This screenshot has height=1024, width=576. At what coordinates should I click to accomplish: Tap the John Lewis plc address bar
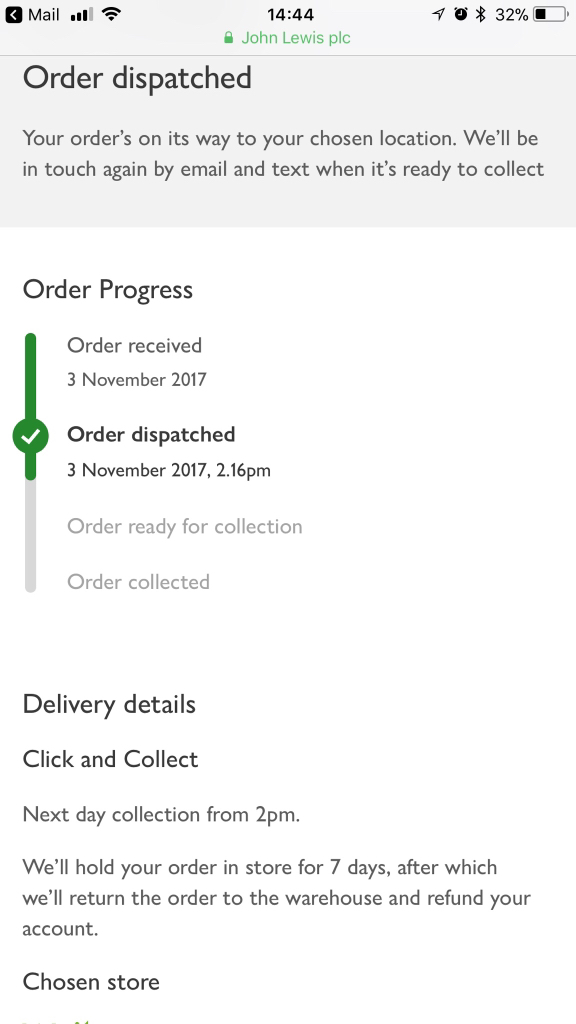coord(287,38)
